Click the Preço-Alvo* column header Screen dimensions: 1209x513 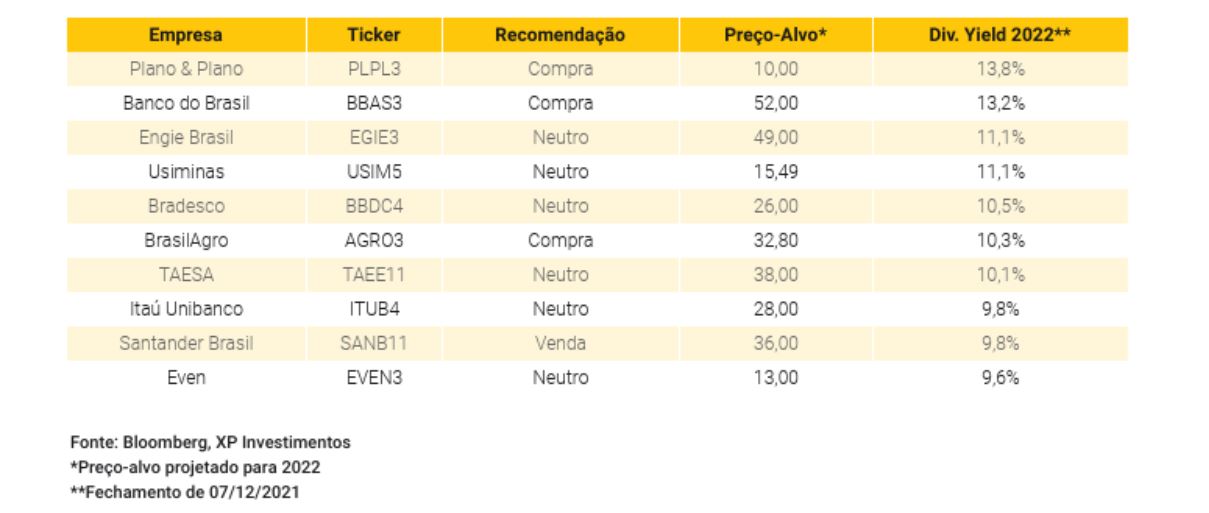(775, 35)
